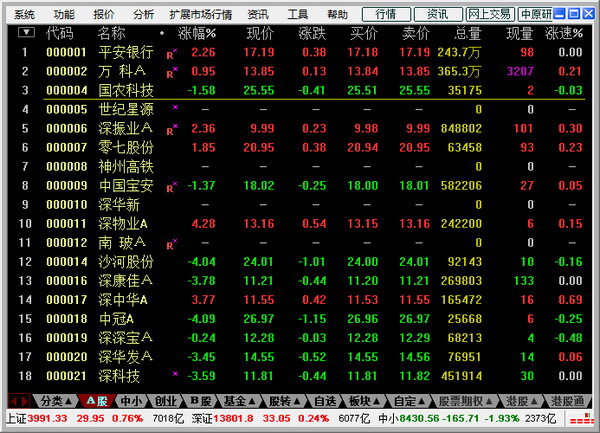Viewport: 600px width, 433px height.
Task: Sort by the 名称 column header
Action: coord(111,34)
